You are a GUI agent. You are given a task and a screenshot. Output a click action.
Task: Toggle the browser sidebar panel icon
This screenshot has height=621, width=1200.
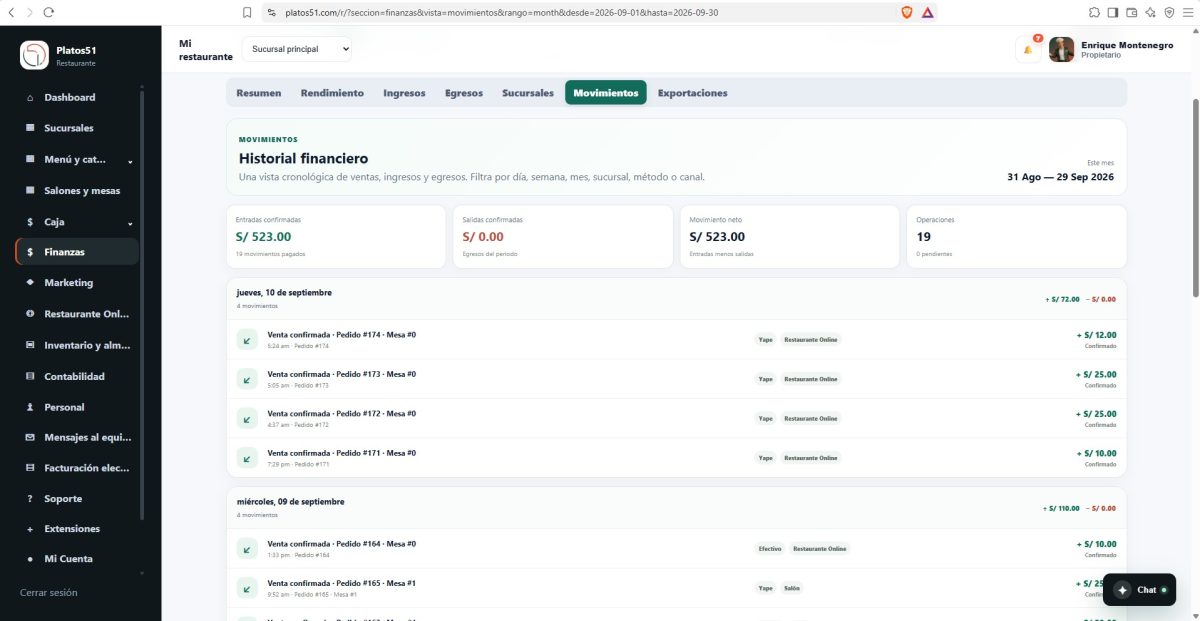pos(1114,12)
